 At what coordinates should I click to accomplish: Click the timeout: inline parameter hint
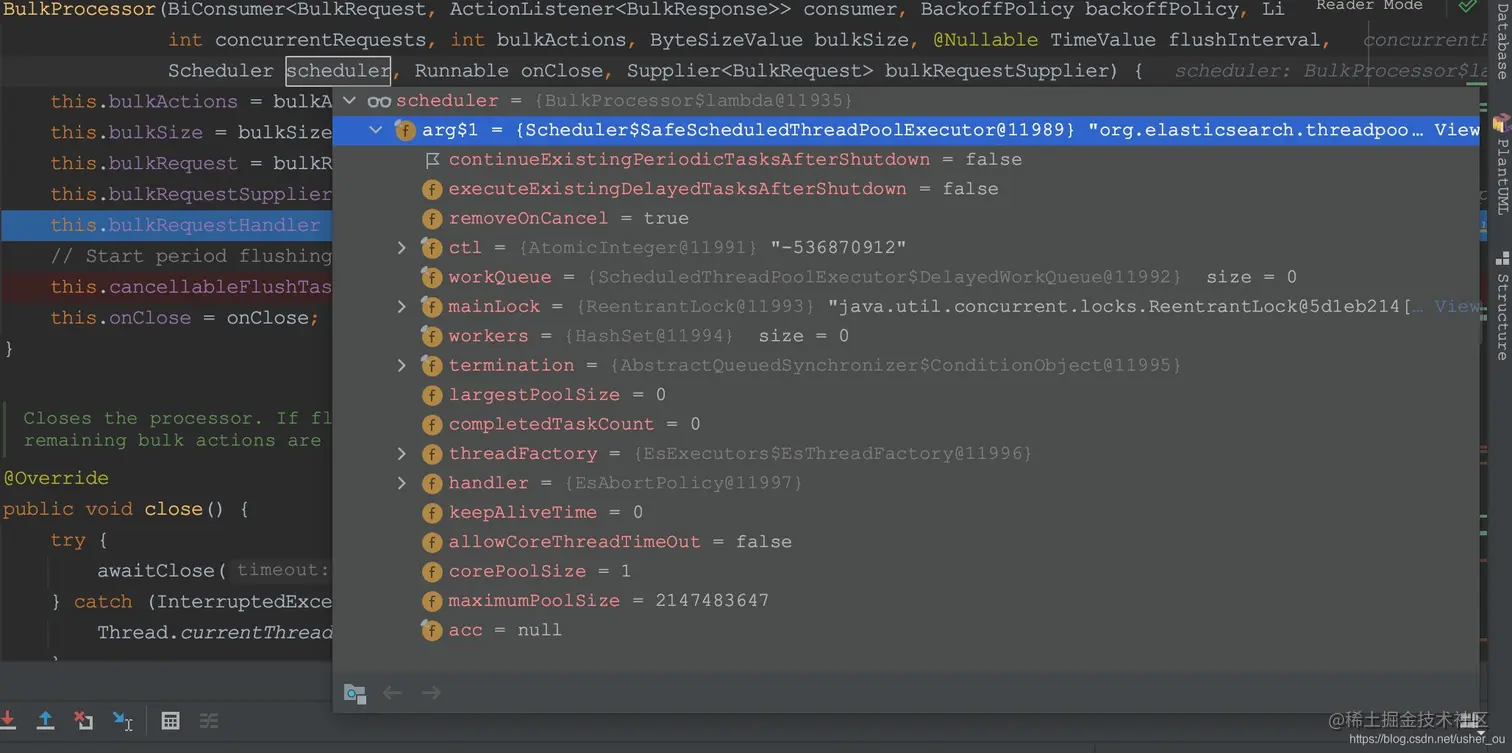tap(283, 570)
